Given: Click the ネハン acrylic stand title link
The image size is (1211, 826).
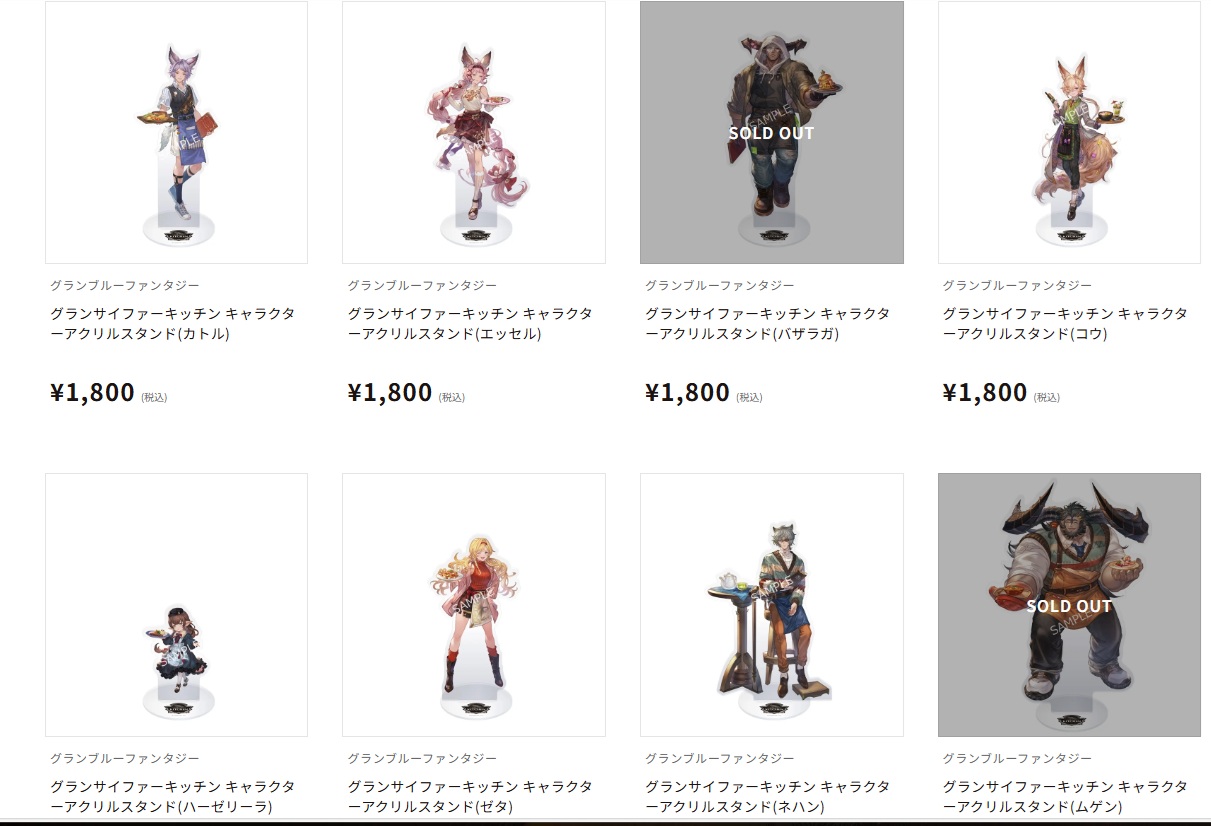Looking at the screenshot, I should tap(768, 797).
